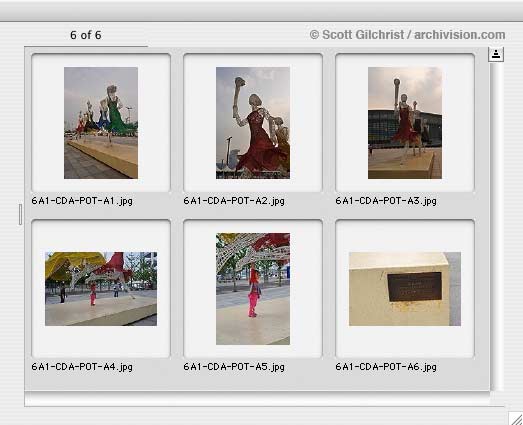Click the sort-order pyramid icon above the scrollbar
The width and height of the screenshot is (523, 425).
[496, 54]
